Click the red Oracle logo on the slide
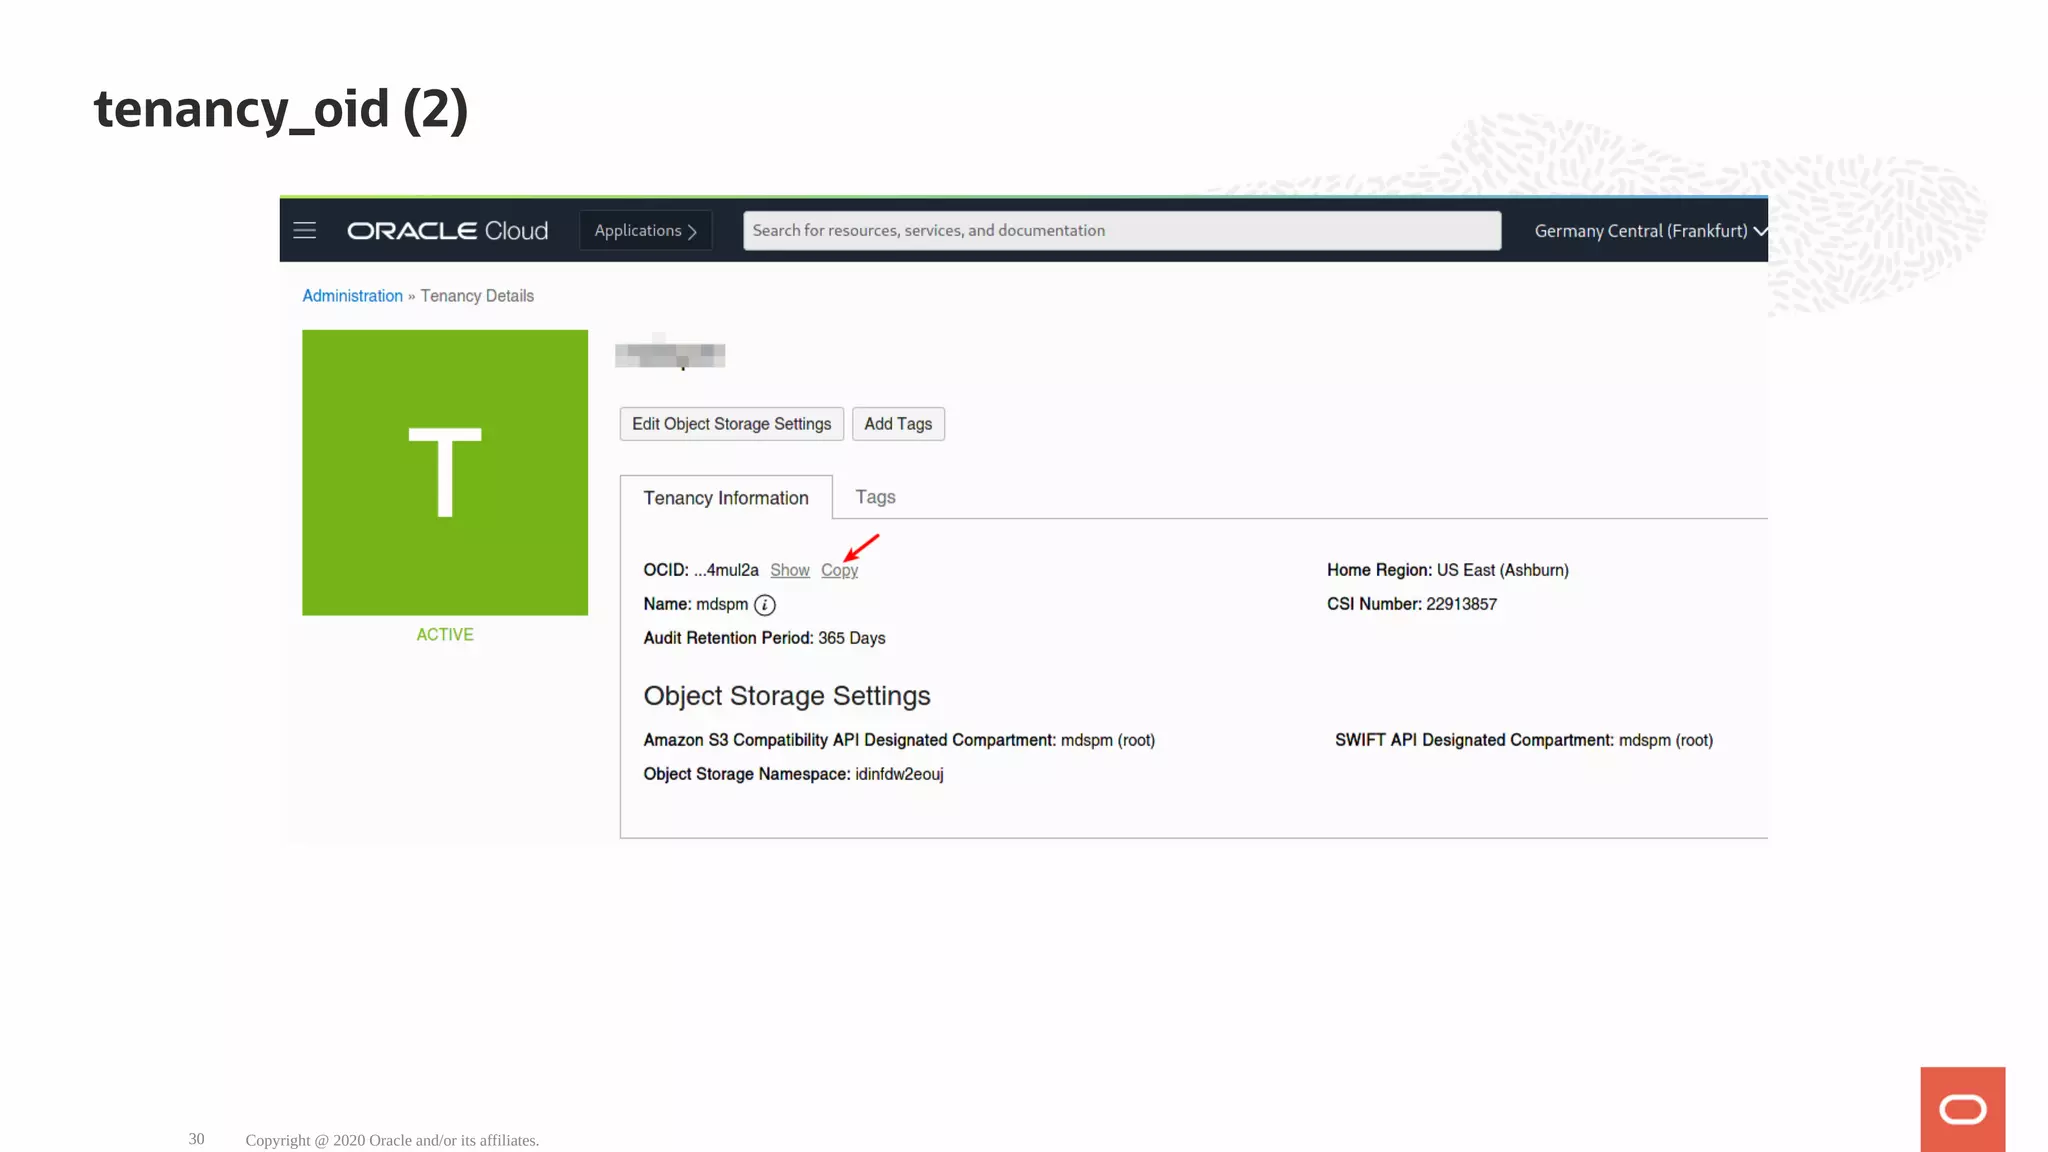This screenshot has width=2048, height=1152. [1962, 1109]
